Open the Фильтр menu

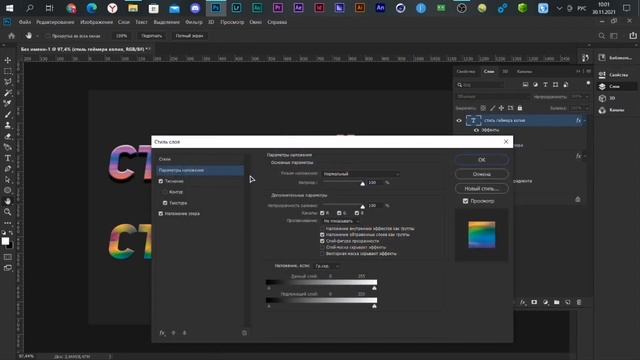(x=193, y=22)
